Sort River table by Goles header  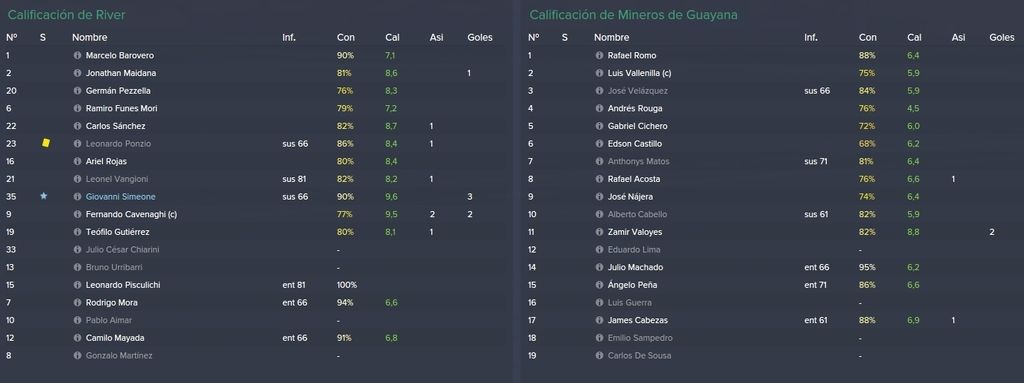click(480, 38)
